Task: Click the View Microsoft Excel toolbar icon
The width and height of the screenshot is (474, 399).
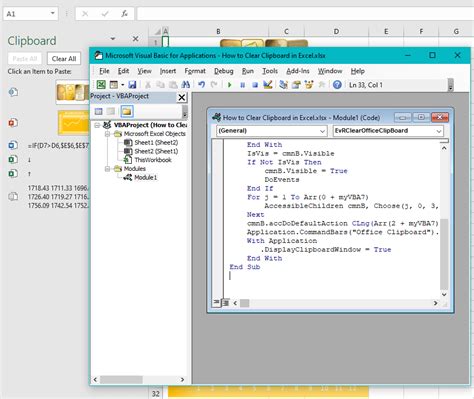Action: (101, 85)
